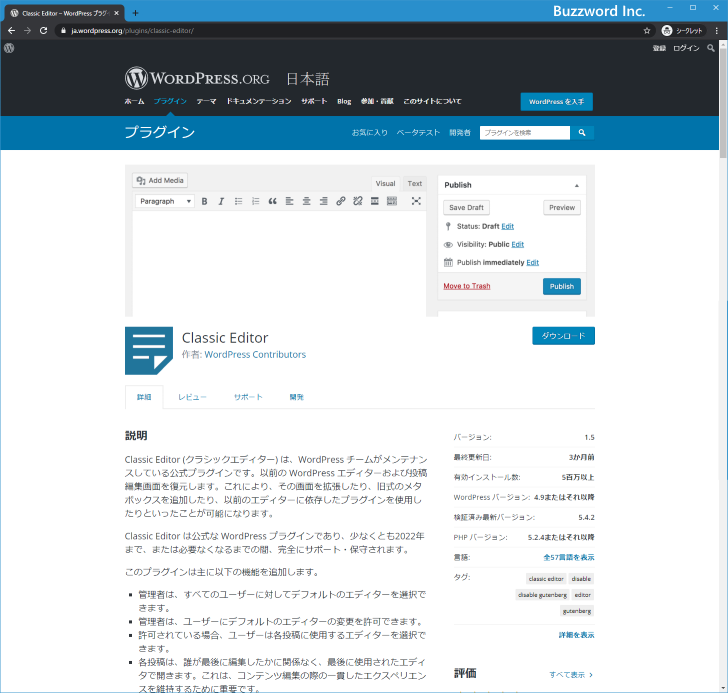Focus the plugin search input field
The image size is (728, 693).
click(x=525, y=133)
